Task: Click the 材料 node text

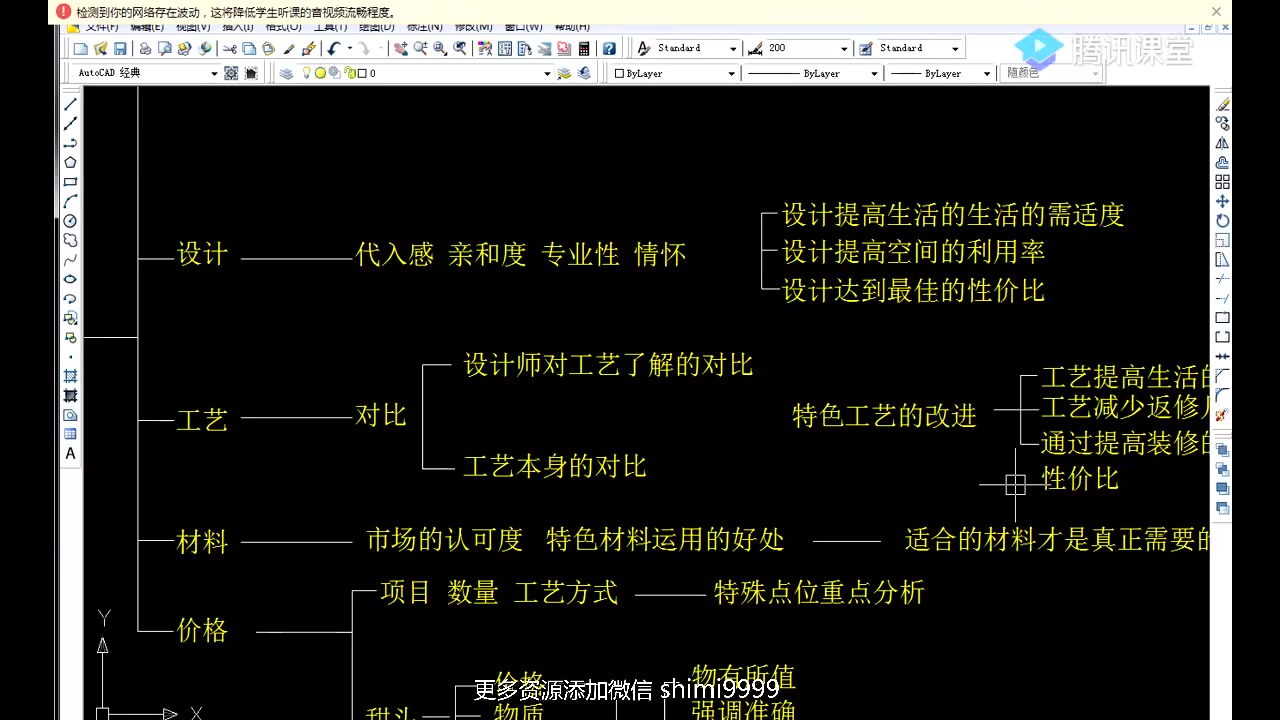Action: point(203,541)
